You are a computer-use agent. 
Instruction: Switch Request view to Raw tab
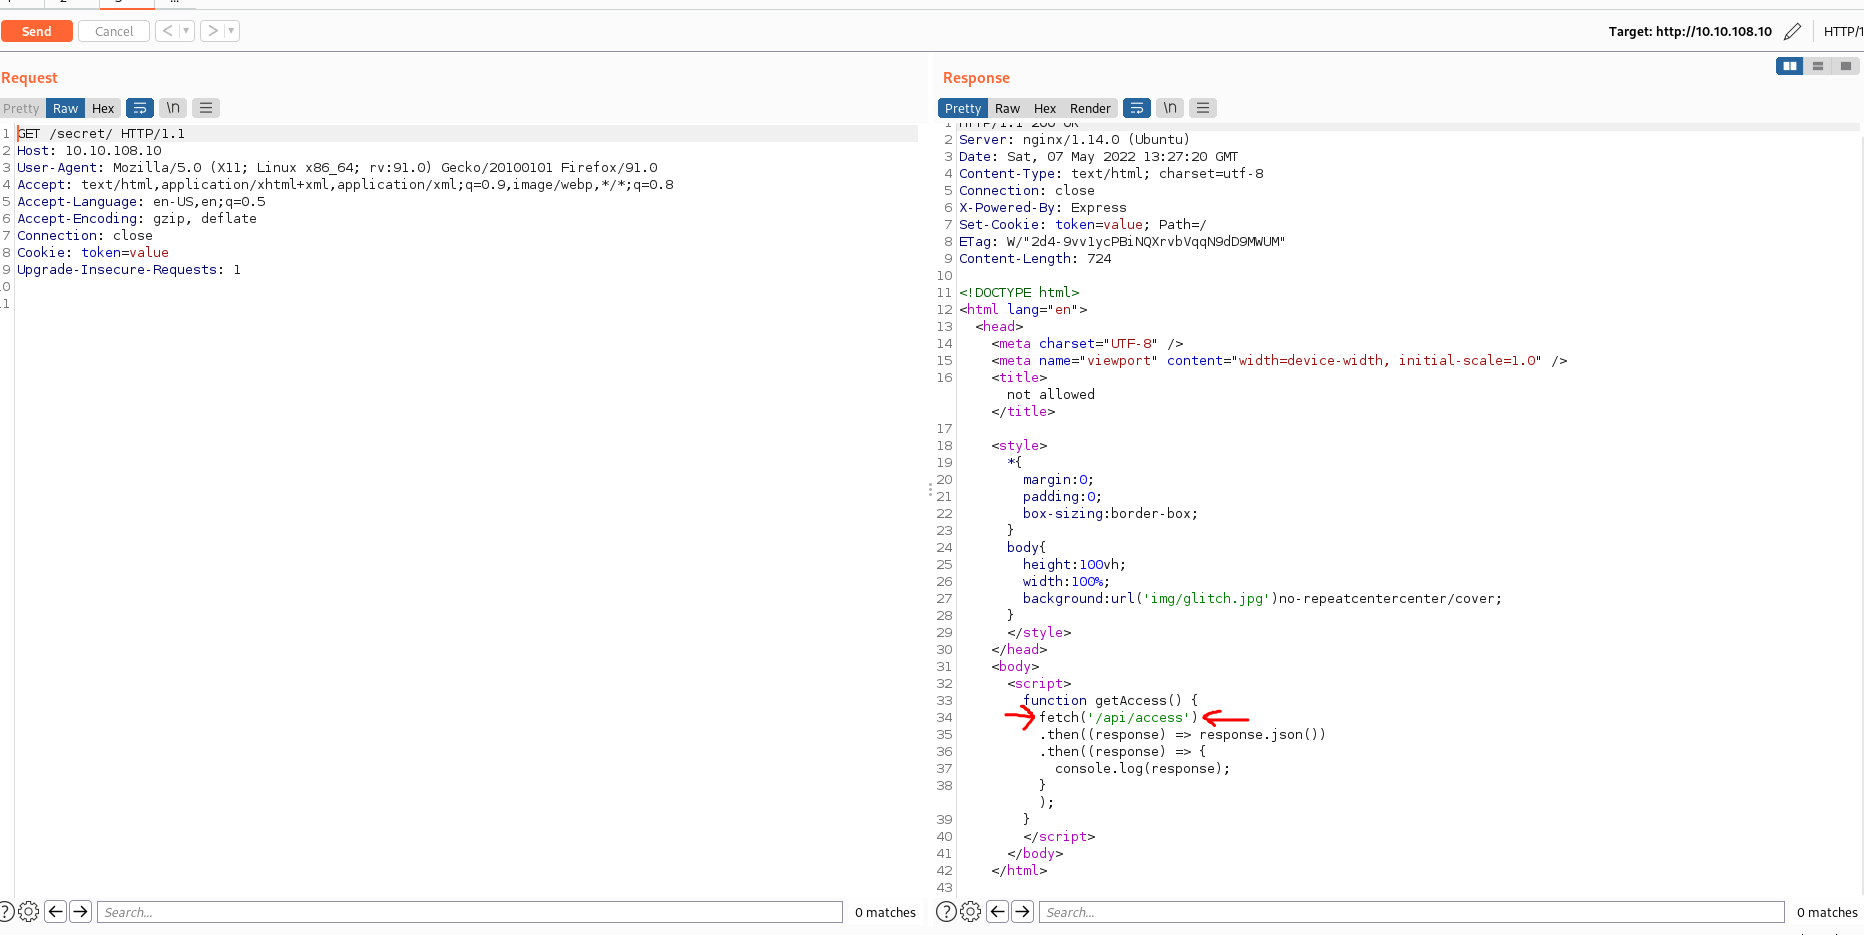tap(65, 108)
